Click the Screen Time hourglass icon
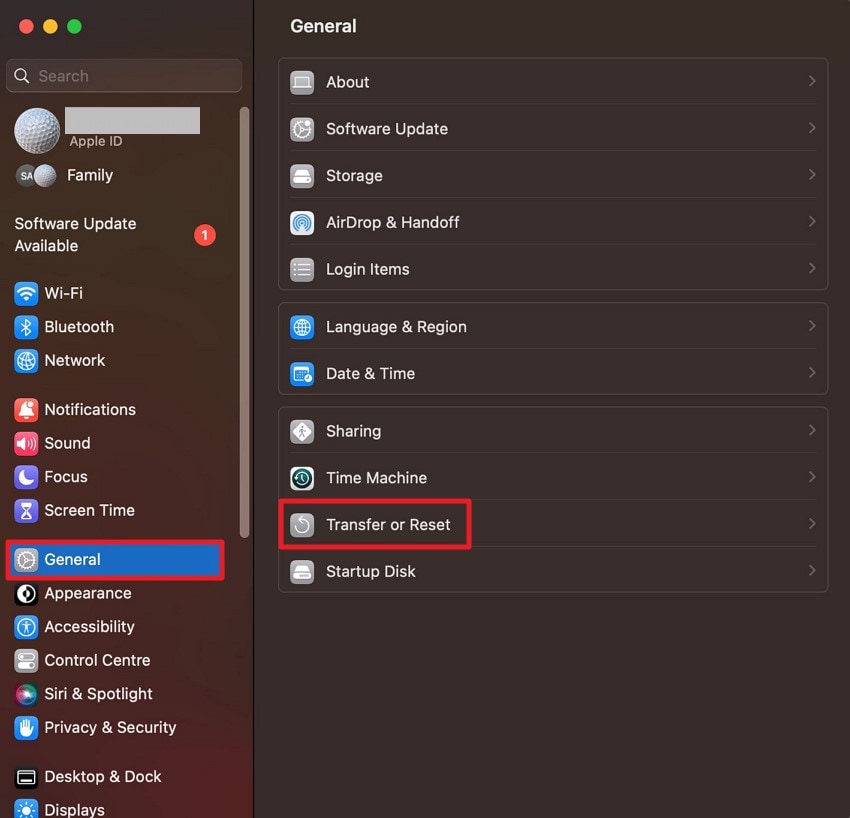 point(26,511)
